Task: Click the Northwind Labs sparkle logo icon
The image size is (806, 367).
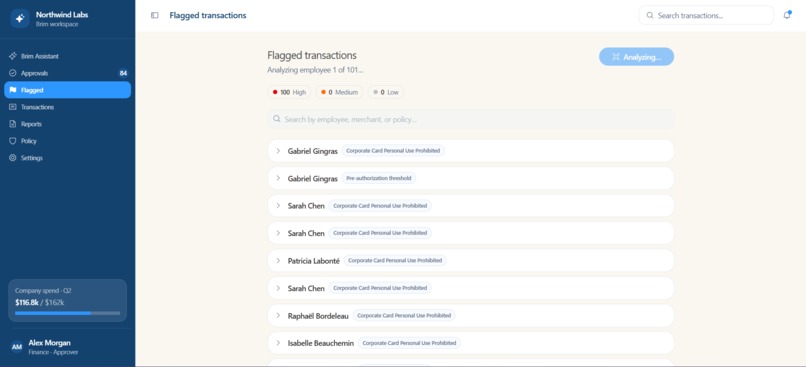Action: point(20,19)
